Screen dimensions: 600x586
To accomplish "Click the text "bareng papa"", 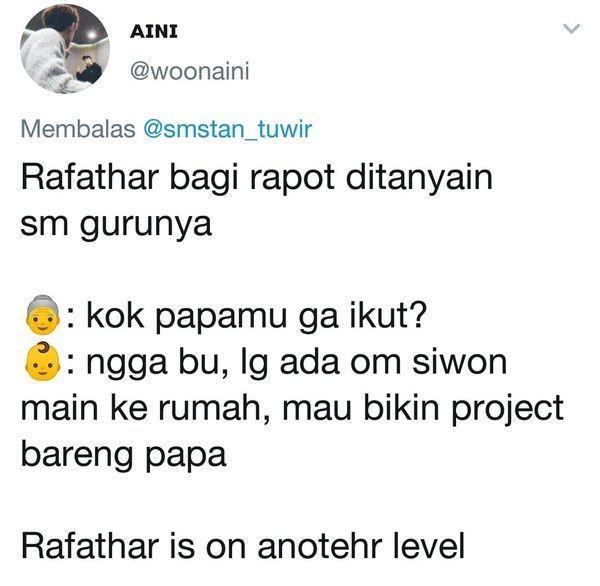I will click(x=123, y=456).
